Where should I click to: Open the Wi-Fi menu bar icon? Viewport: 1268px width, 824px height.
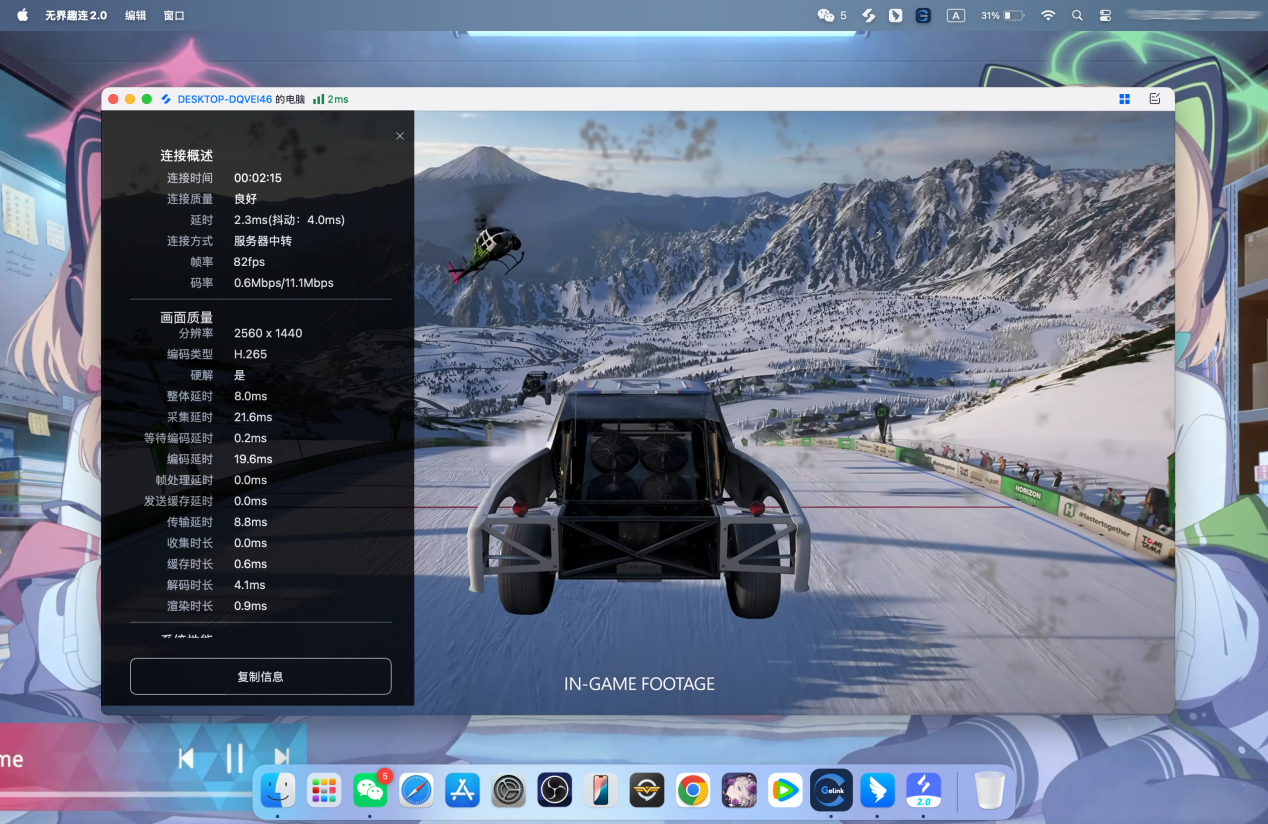pos(1048,16)
